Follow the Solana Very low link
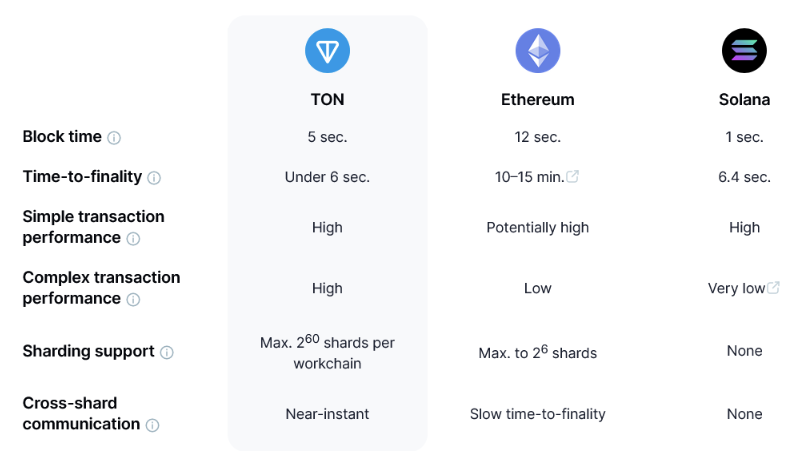 pyautogui.click(x=737, y=289)
